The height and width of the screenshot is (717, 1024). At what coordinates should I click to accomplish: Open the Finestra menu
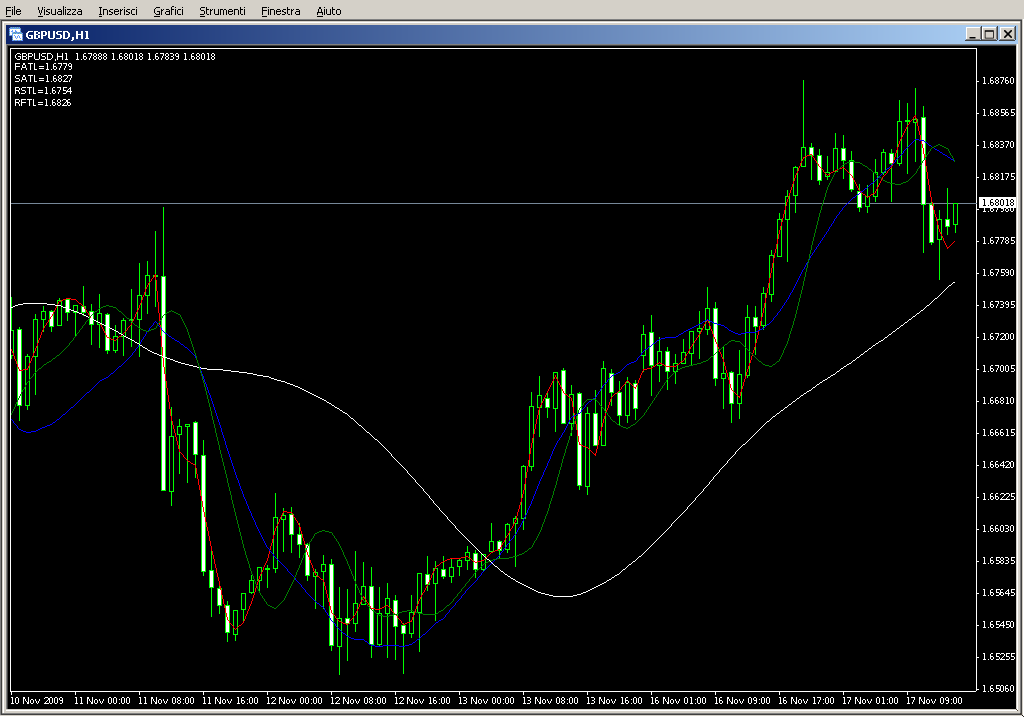(x=280, y=11)
